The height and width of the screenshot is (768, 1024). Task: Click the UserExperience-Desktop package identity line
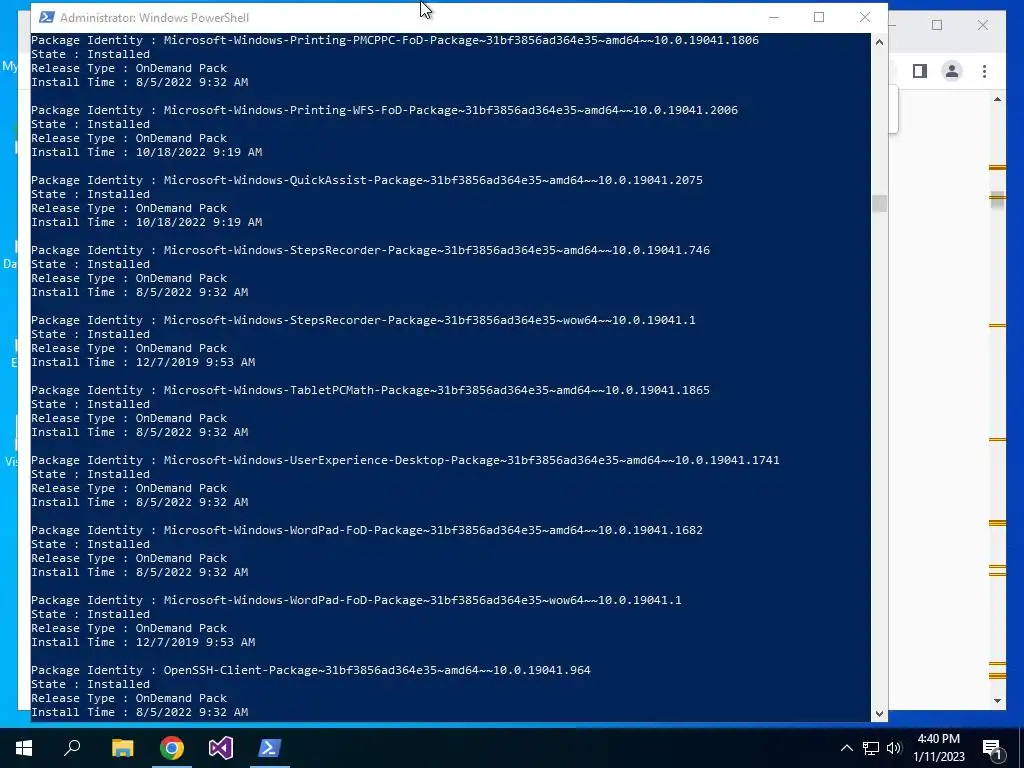405,459
